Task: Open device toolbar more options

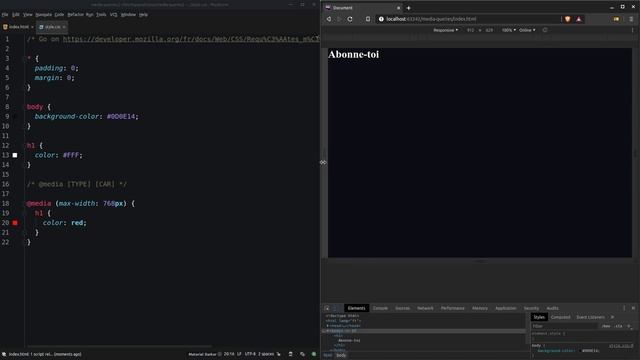Action: [633, 30]
